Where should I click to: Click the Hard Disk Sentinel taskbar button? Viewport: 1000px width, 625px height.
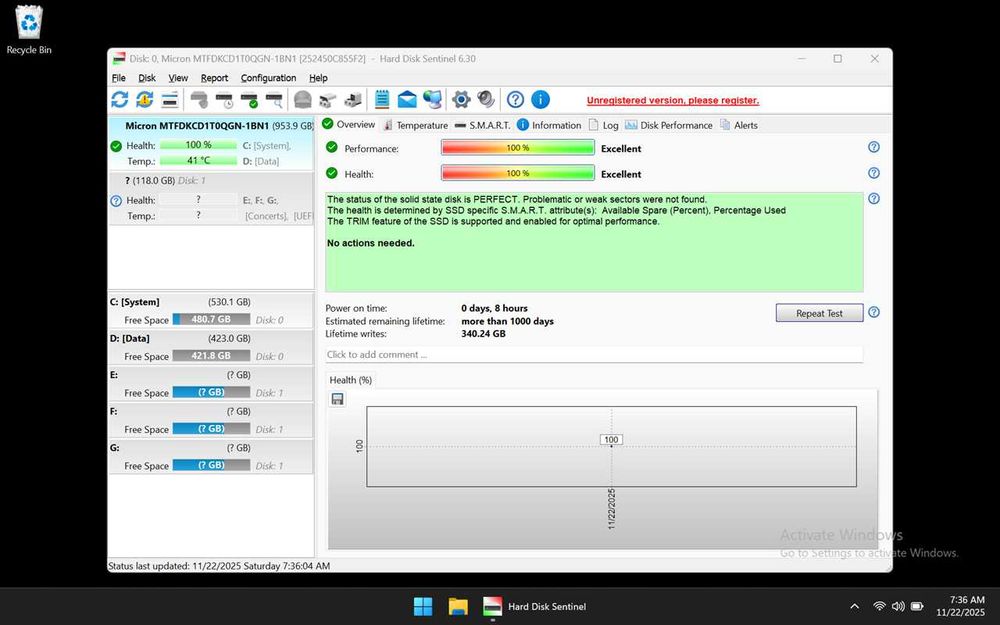click(534, 607)
